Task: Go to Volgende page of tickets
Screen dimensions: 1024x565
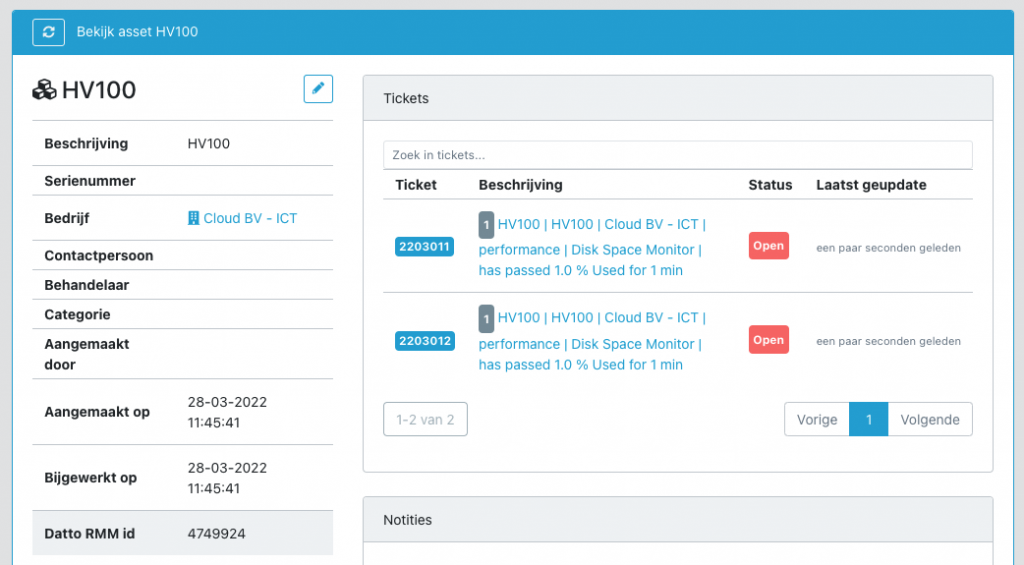Action: pos(930,419)
